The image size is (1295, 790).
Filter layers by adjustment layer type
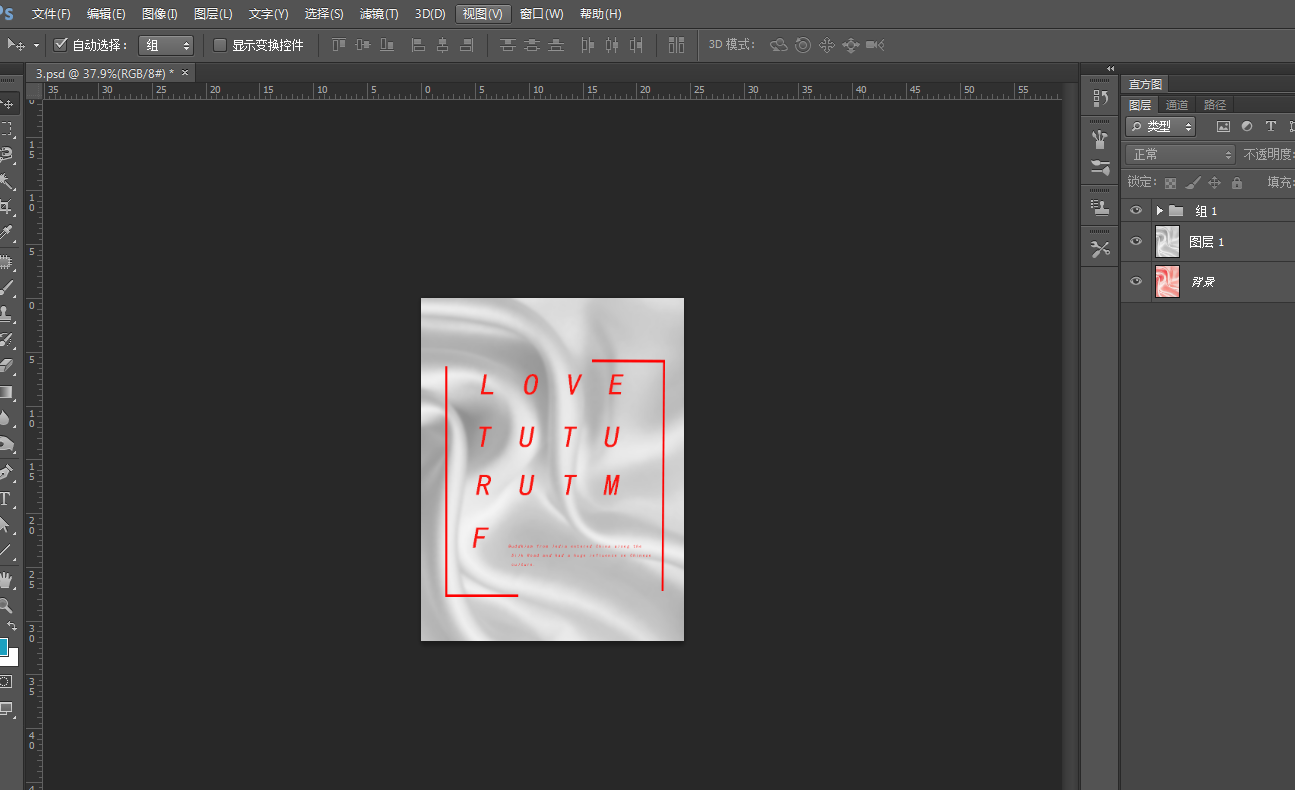point(1247,127)
